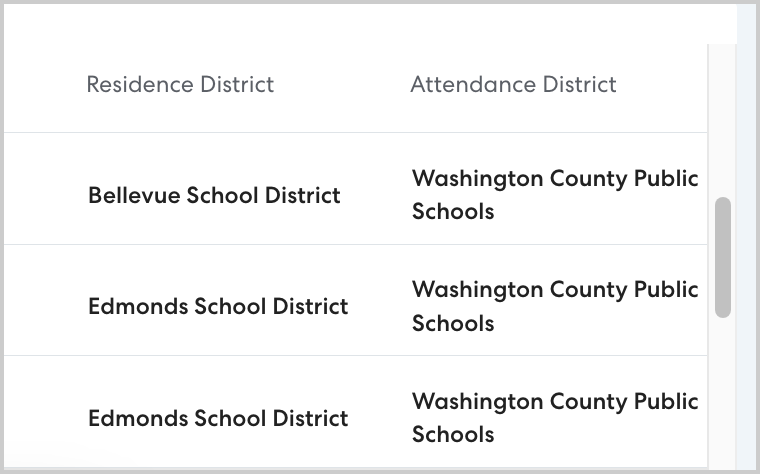Click the vertical scrollbar thumb
The image size is (760, 474).
click(723, 257)
